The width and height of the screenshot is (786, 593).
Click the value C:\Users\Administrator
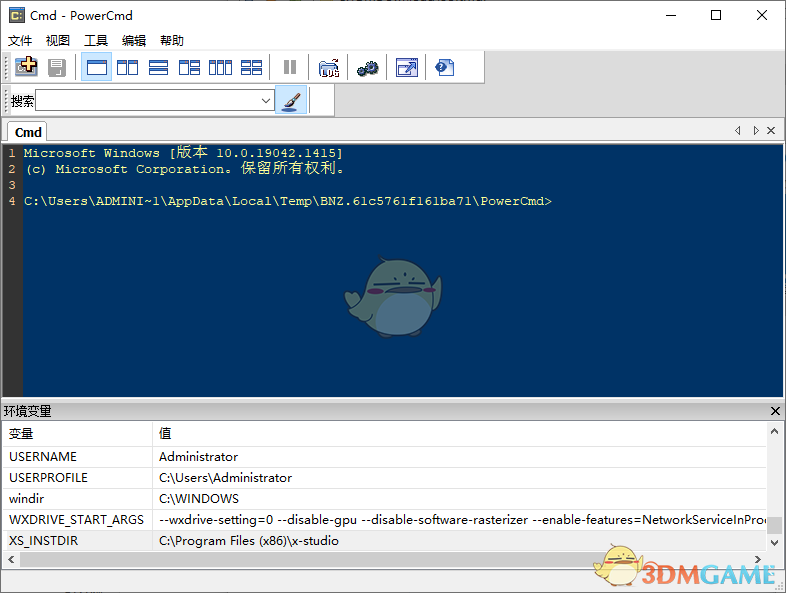[226, 478]
